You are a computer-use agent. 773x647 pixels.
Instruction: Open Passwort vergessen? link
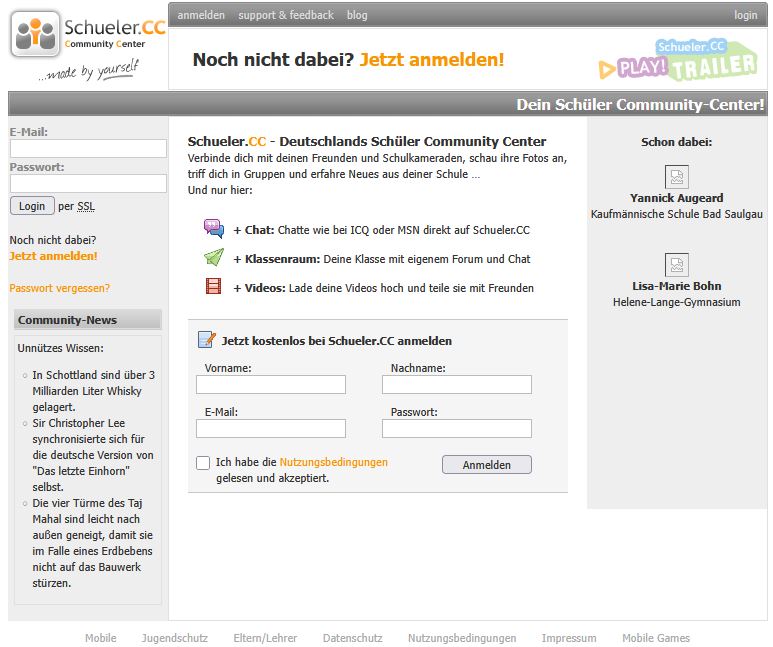pyautogui.click(x=60, y=288)
